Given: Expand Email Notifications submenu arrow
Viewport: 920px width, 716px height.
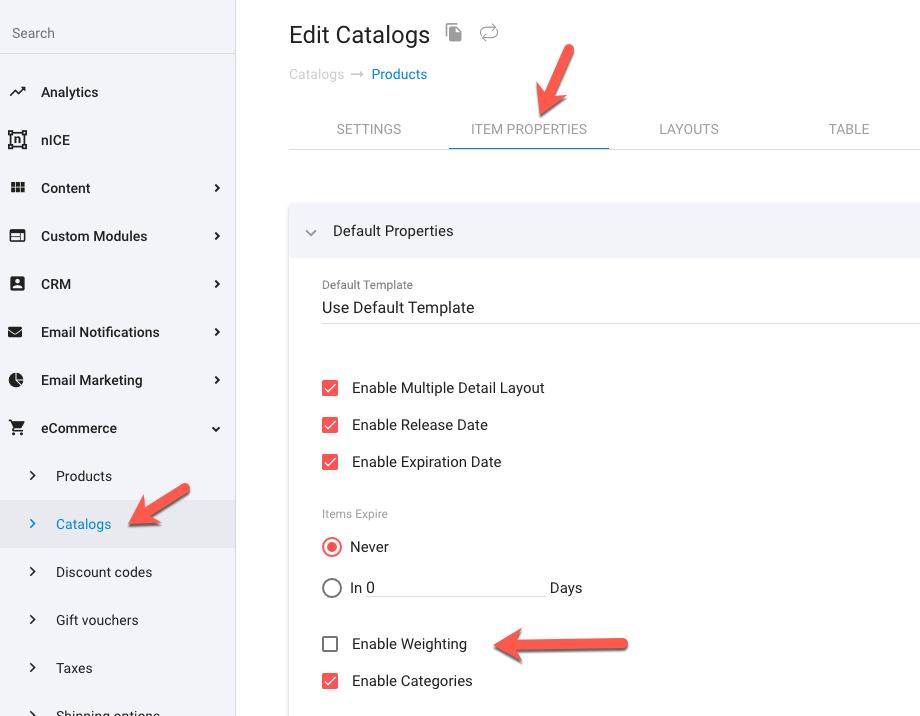Looking at the screenshot, I should coord(217,332).
